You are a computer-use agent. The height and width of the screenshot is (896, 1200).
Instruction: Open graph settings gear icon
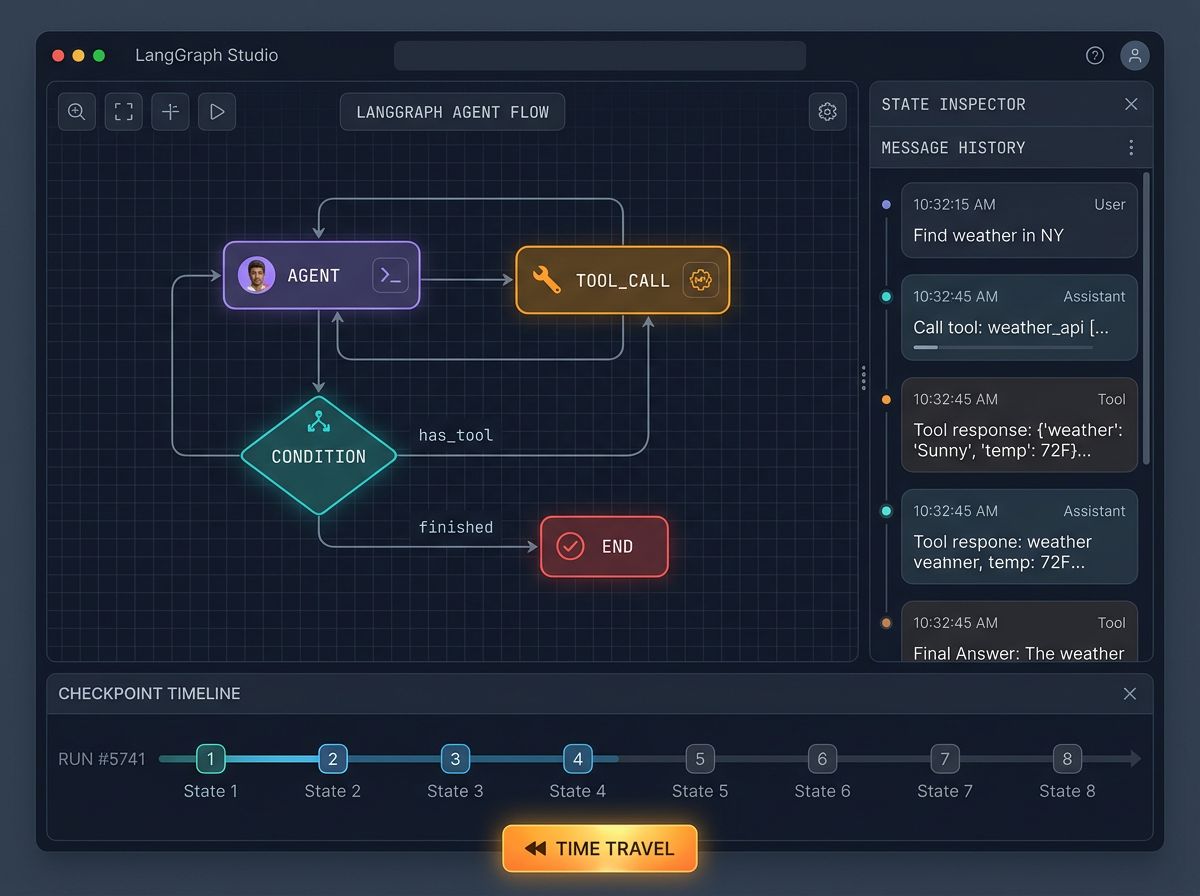point(827,112)
